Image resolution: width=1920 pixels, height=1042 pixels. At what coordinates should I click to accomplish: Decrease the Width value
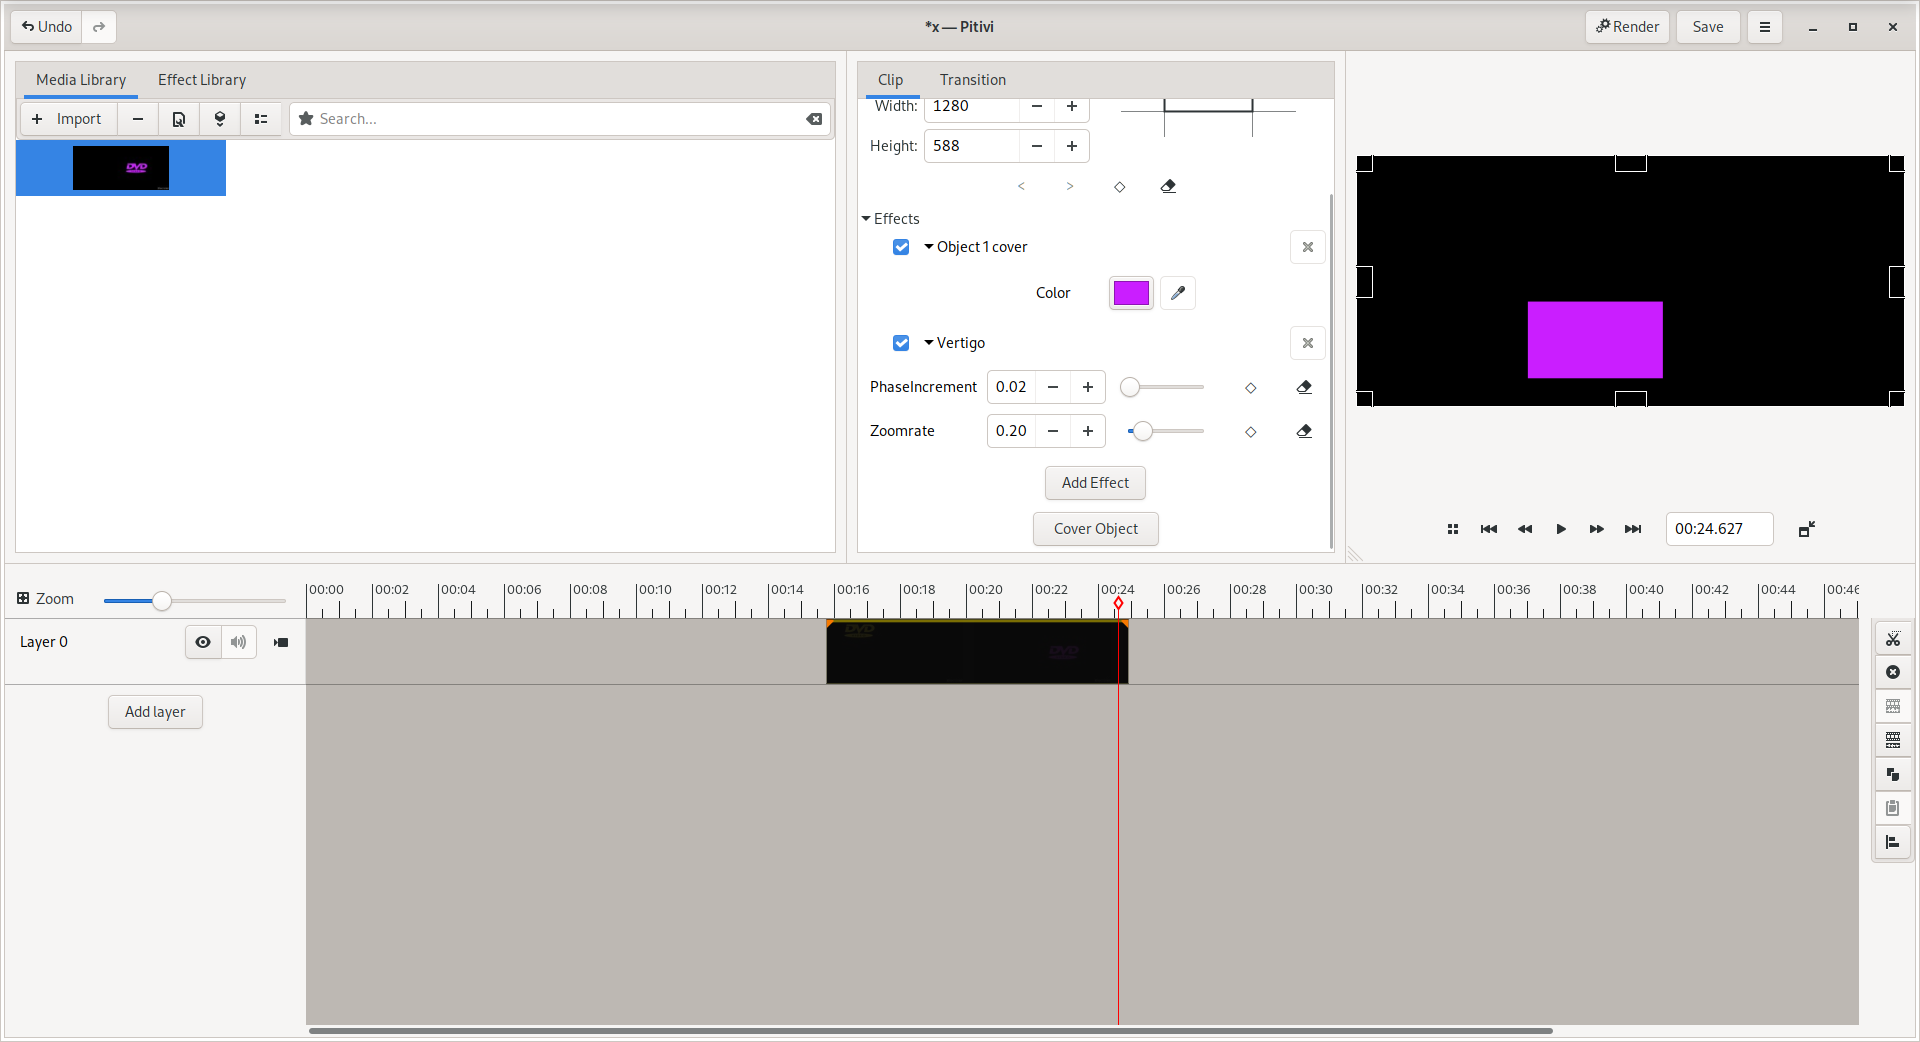pyautogui.click(x=1037, y=107)
